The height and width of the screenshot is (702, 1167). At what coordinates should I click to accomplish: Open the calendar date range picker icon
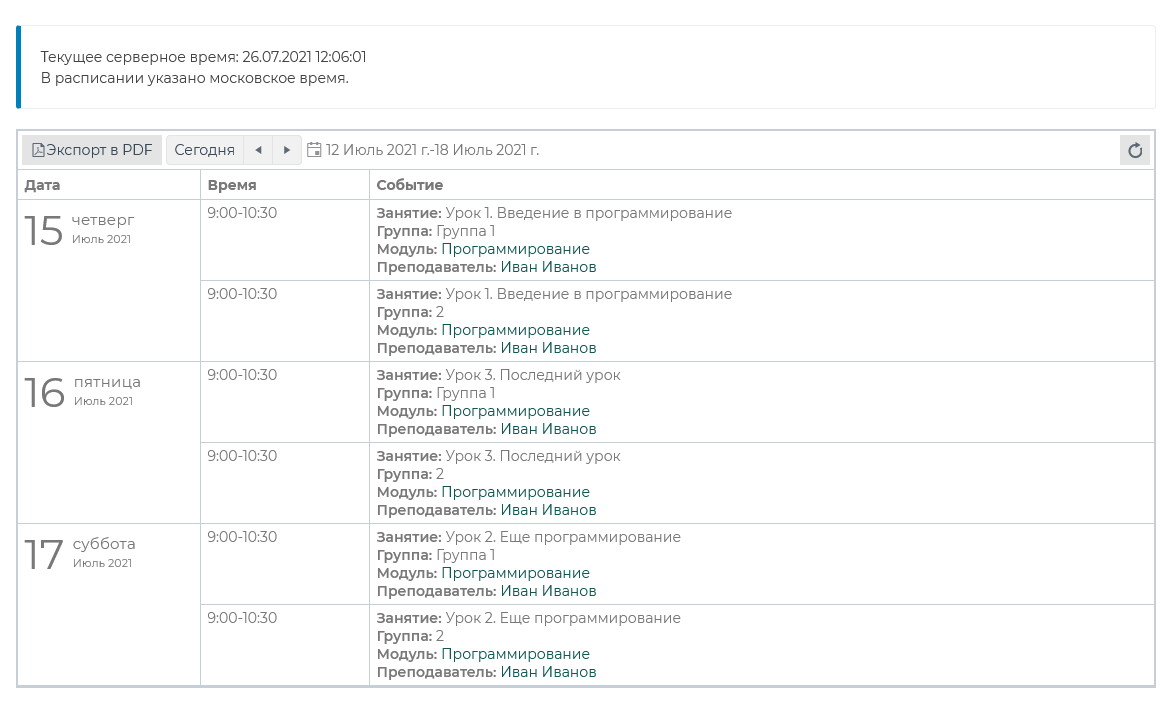click(x=314, y=150)
